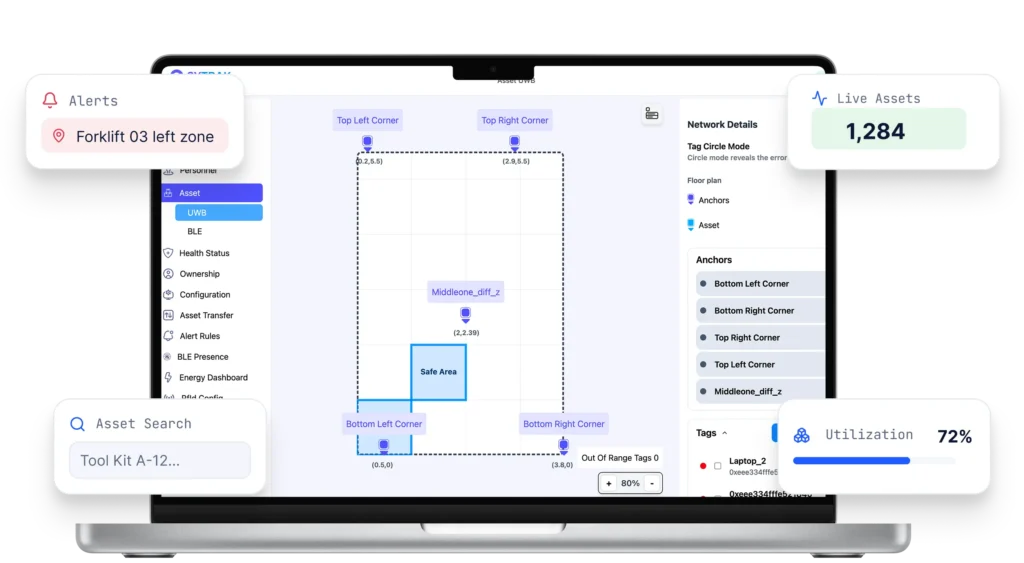The width and height of the screenshot is (1024, 563).
Task: Click the Middleone_diff_z map label
Action: click(466, 292)
